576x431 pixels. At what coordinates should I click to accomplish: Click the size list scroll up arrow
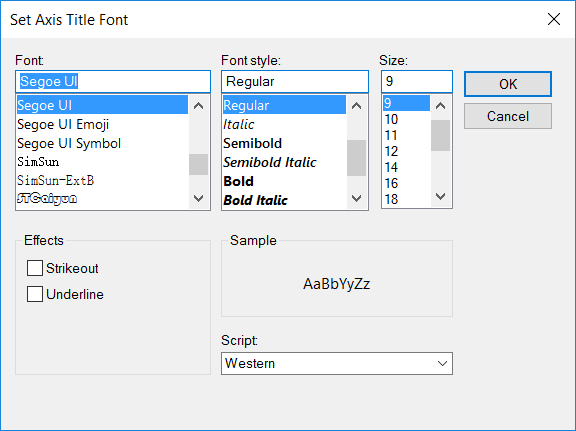click(440, 106)
